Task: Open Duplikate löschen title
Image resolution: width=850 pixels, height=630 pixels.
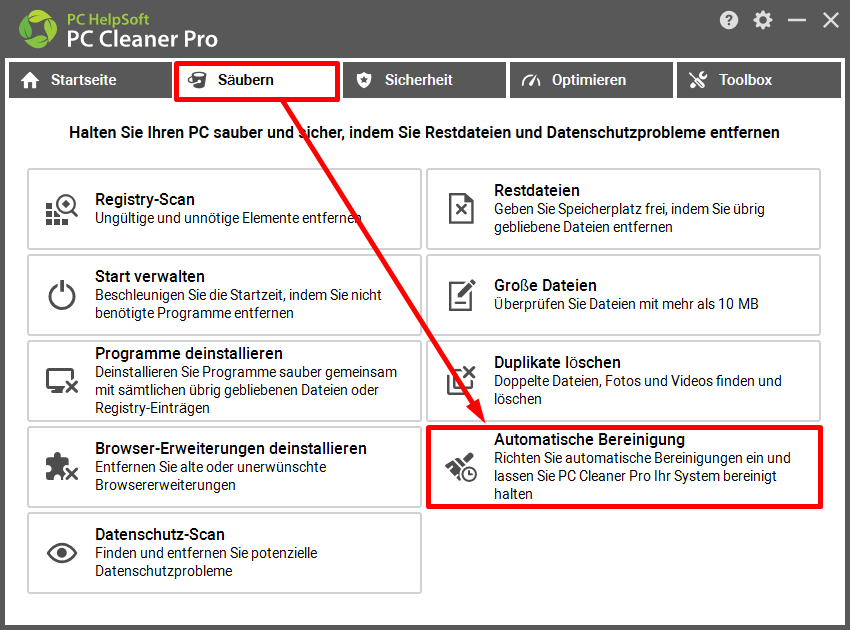Action: (557, 363)
